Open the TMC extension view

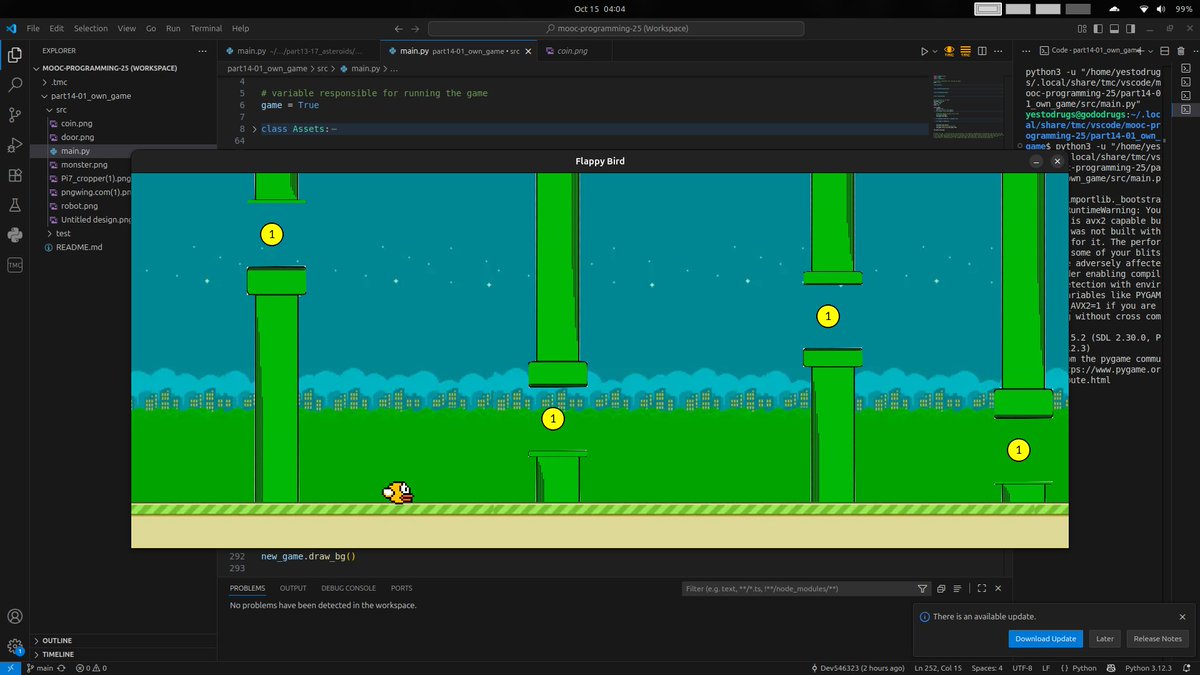click(15, 265)
